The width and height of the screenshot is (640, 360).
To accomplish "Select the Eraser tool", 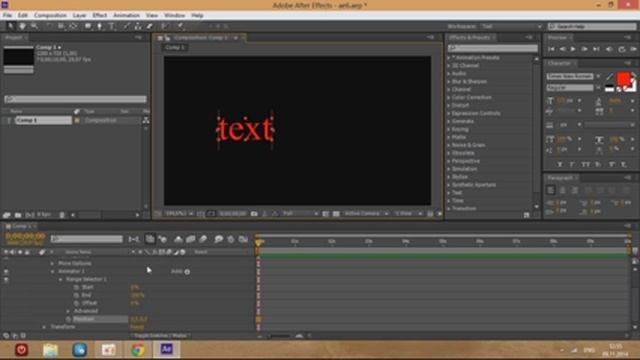I will click(x=150, y=26).
